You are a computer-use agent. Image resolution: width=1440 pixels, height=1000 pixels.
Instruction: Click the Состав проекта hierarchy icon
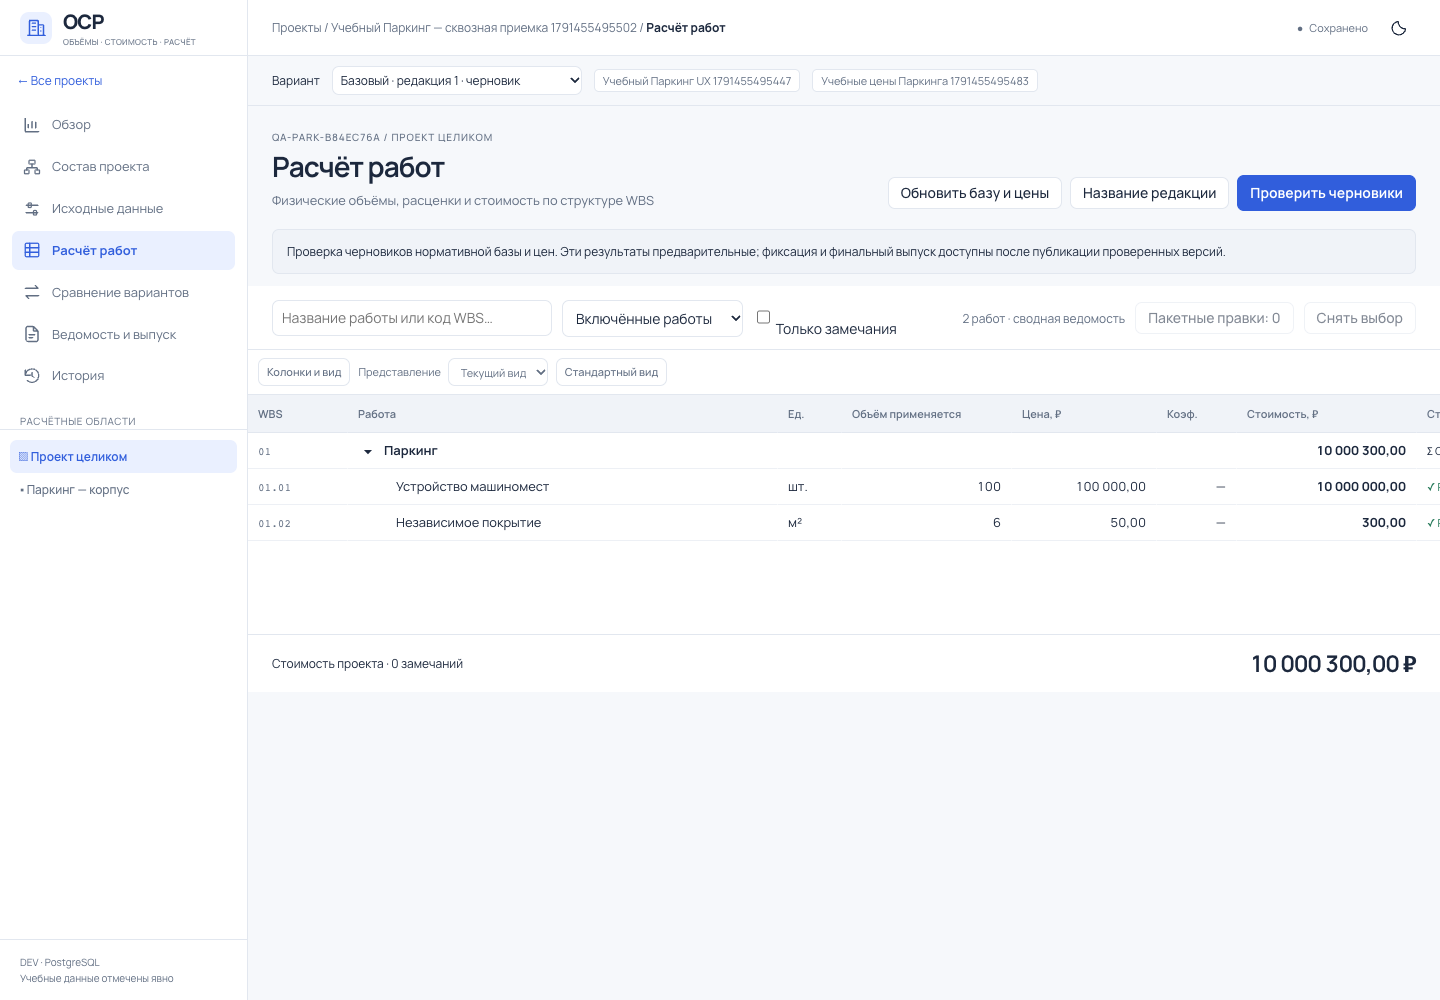click(32, 167)
